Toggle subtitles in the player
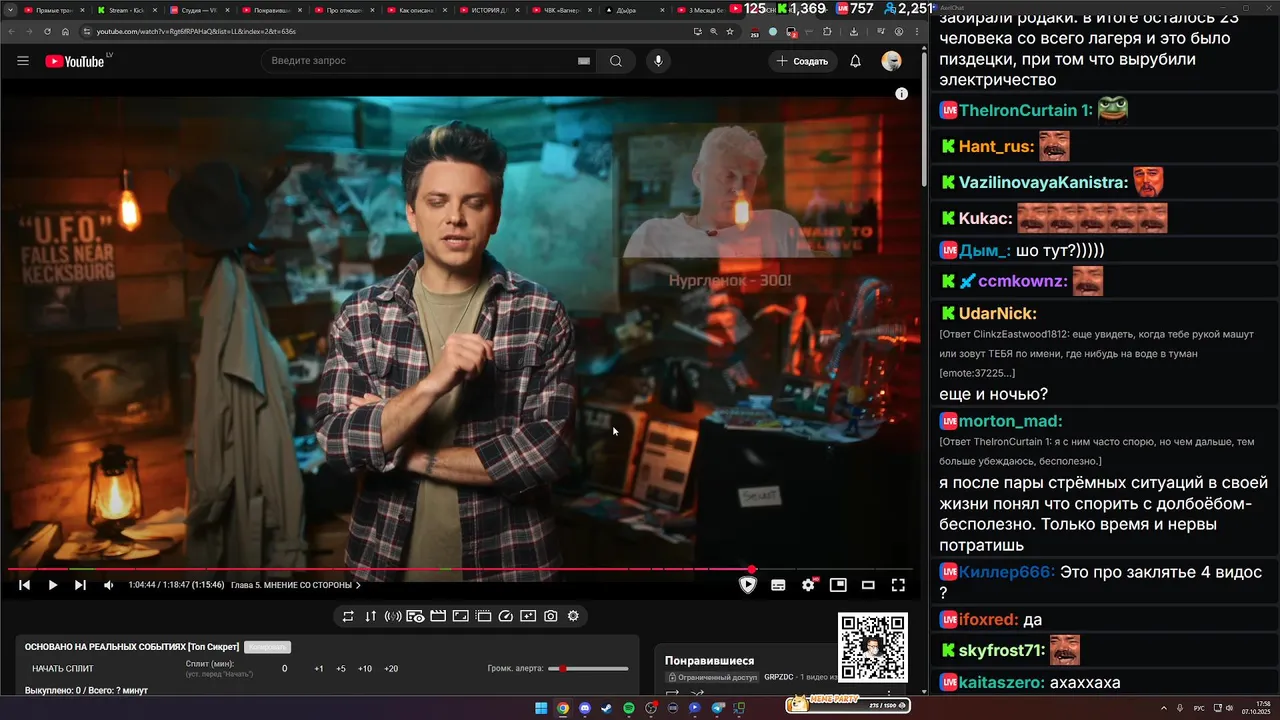The image size is (1280, 720). click(778, 585)
